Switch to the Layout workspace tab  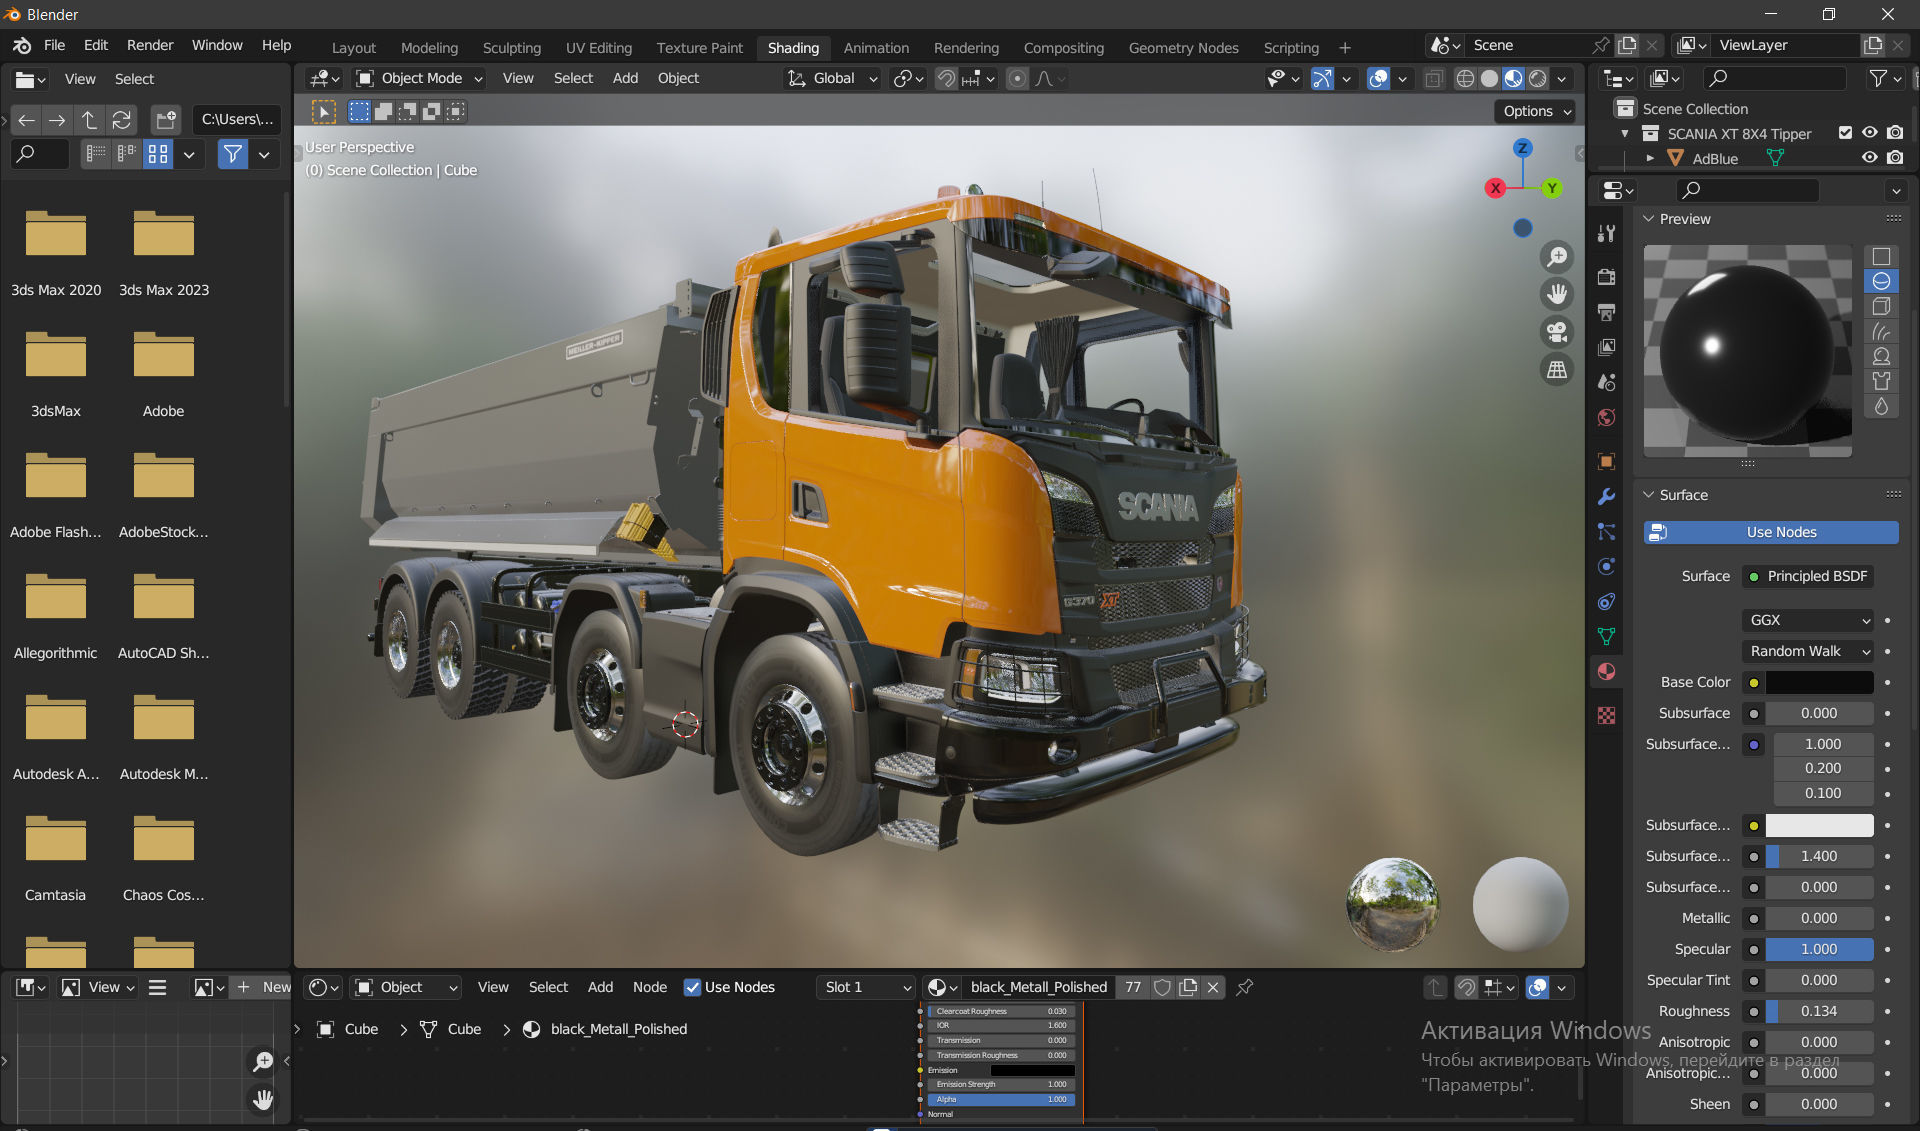tap(354, 47)
